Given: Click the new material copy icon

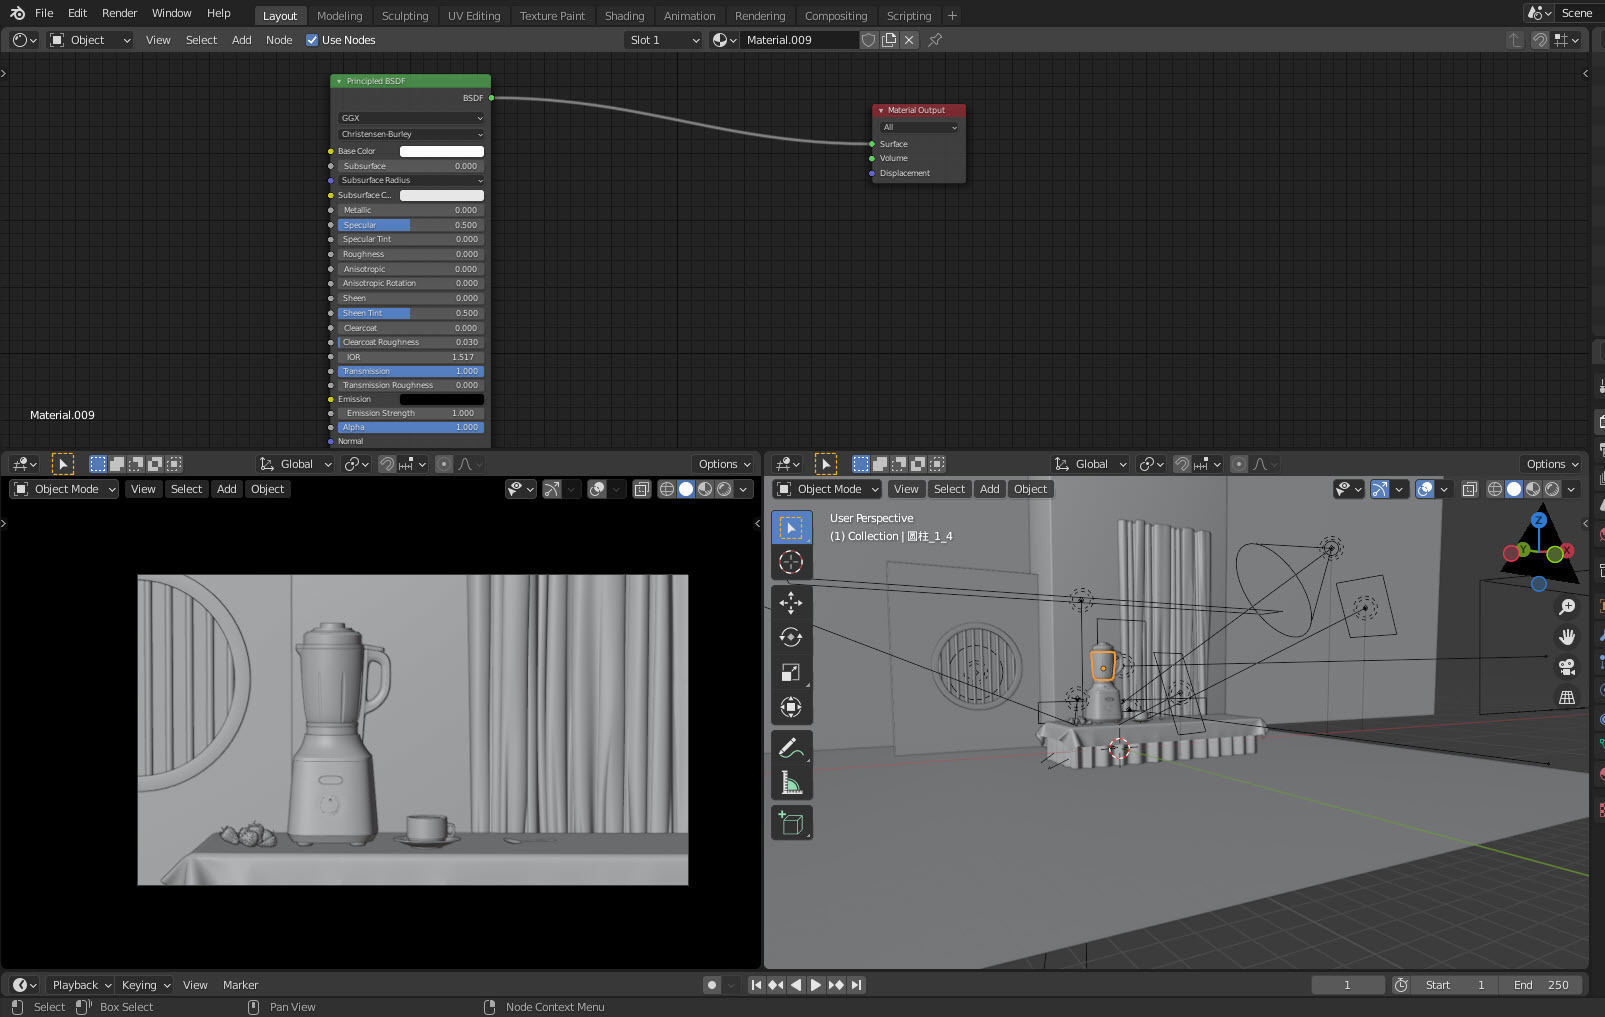Looking at the screenshot, I should tap(889, 40).
